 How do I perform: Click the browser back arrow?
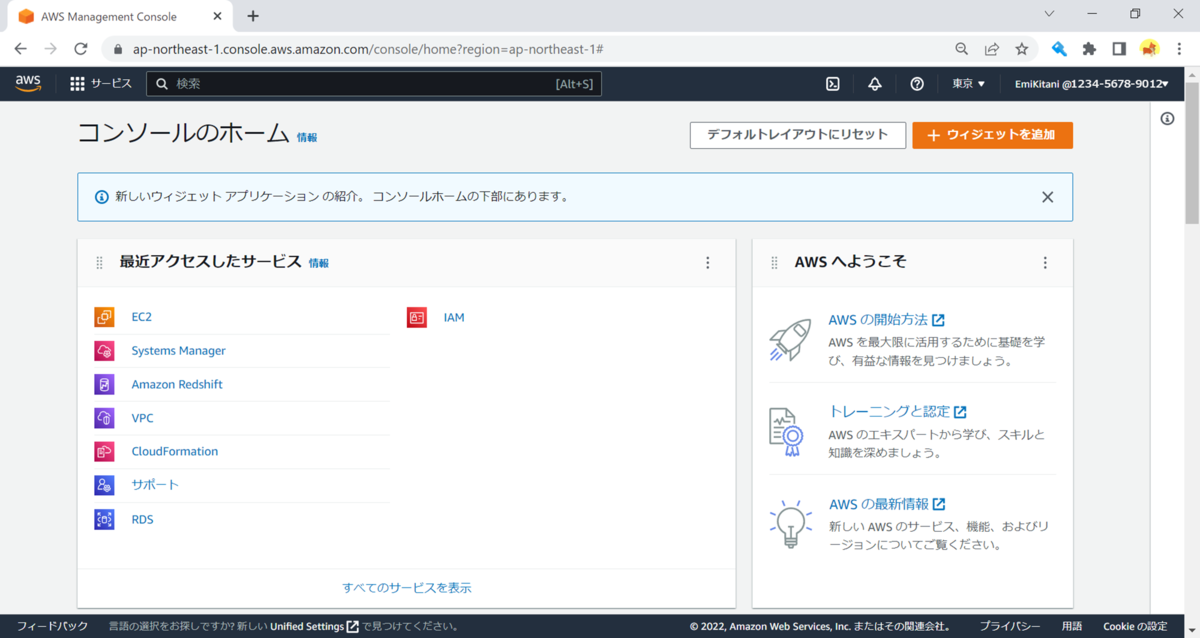20,48
